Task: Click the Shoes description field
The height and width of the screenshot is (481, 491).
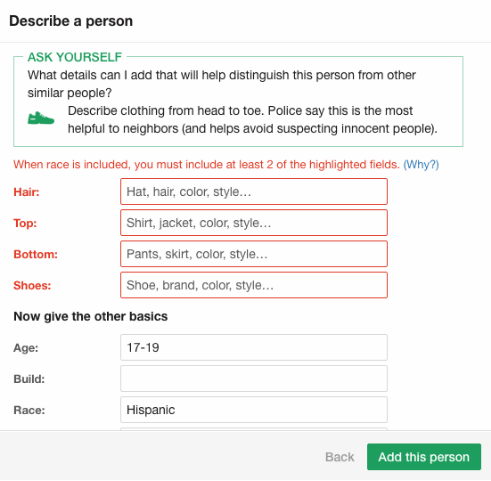Action: pos(254,285)
